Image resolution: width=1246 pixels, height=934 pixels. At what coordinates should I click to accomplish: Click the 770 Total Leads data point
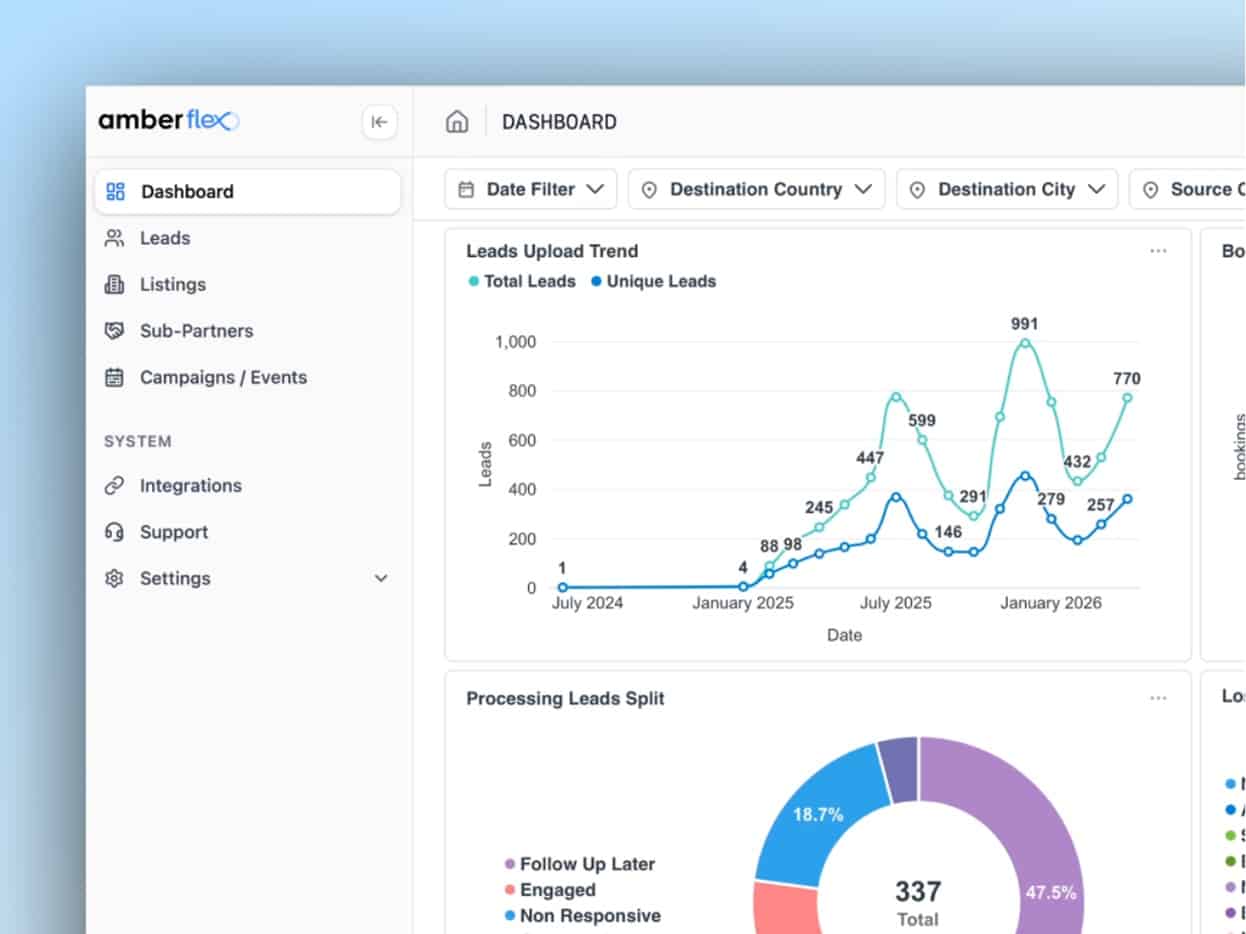click(1127, 398)
